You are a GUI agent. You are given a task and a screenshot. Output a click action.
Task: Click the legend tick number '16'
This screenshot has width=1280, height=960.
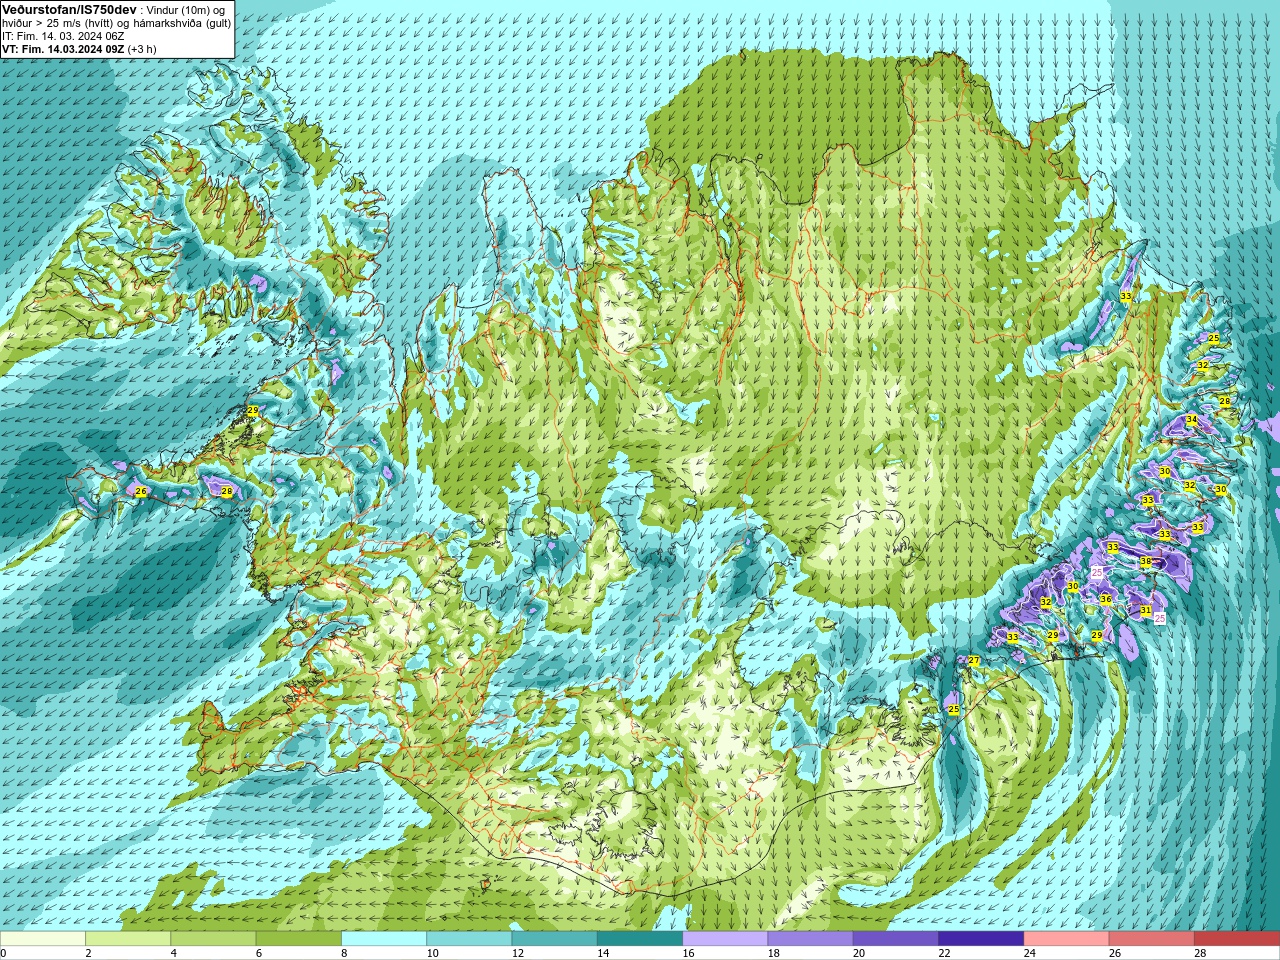688,953
